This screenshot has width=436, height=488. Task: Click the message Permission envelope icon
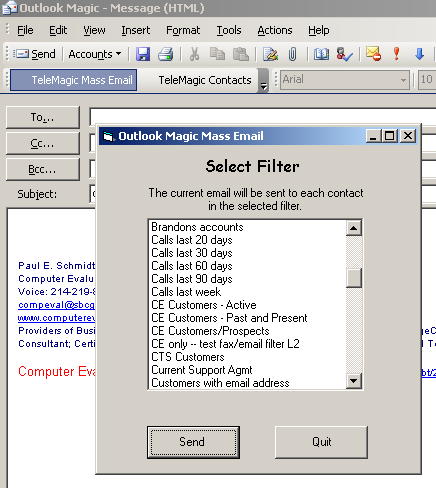pyautogui.click(x=373, y=54)
